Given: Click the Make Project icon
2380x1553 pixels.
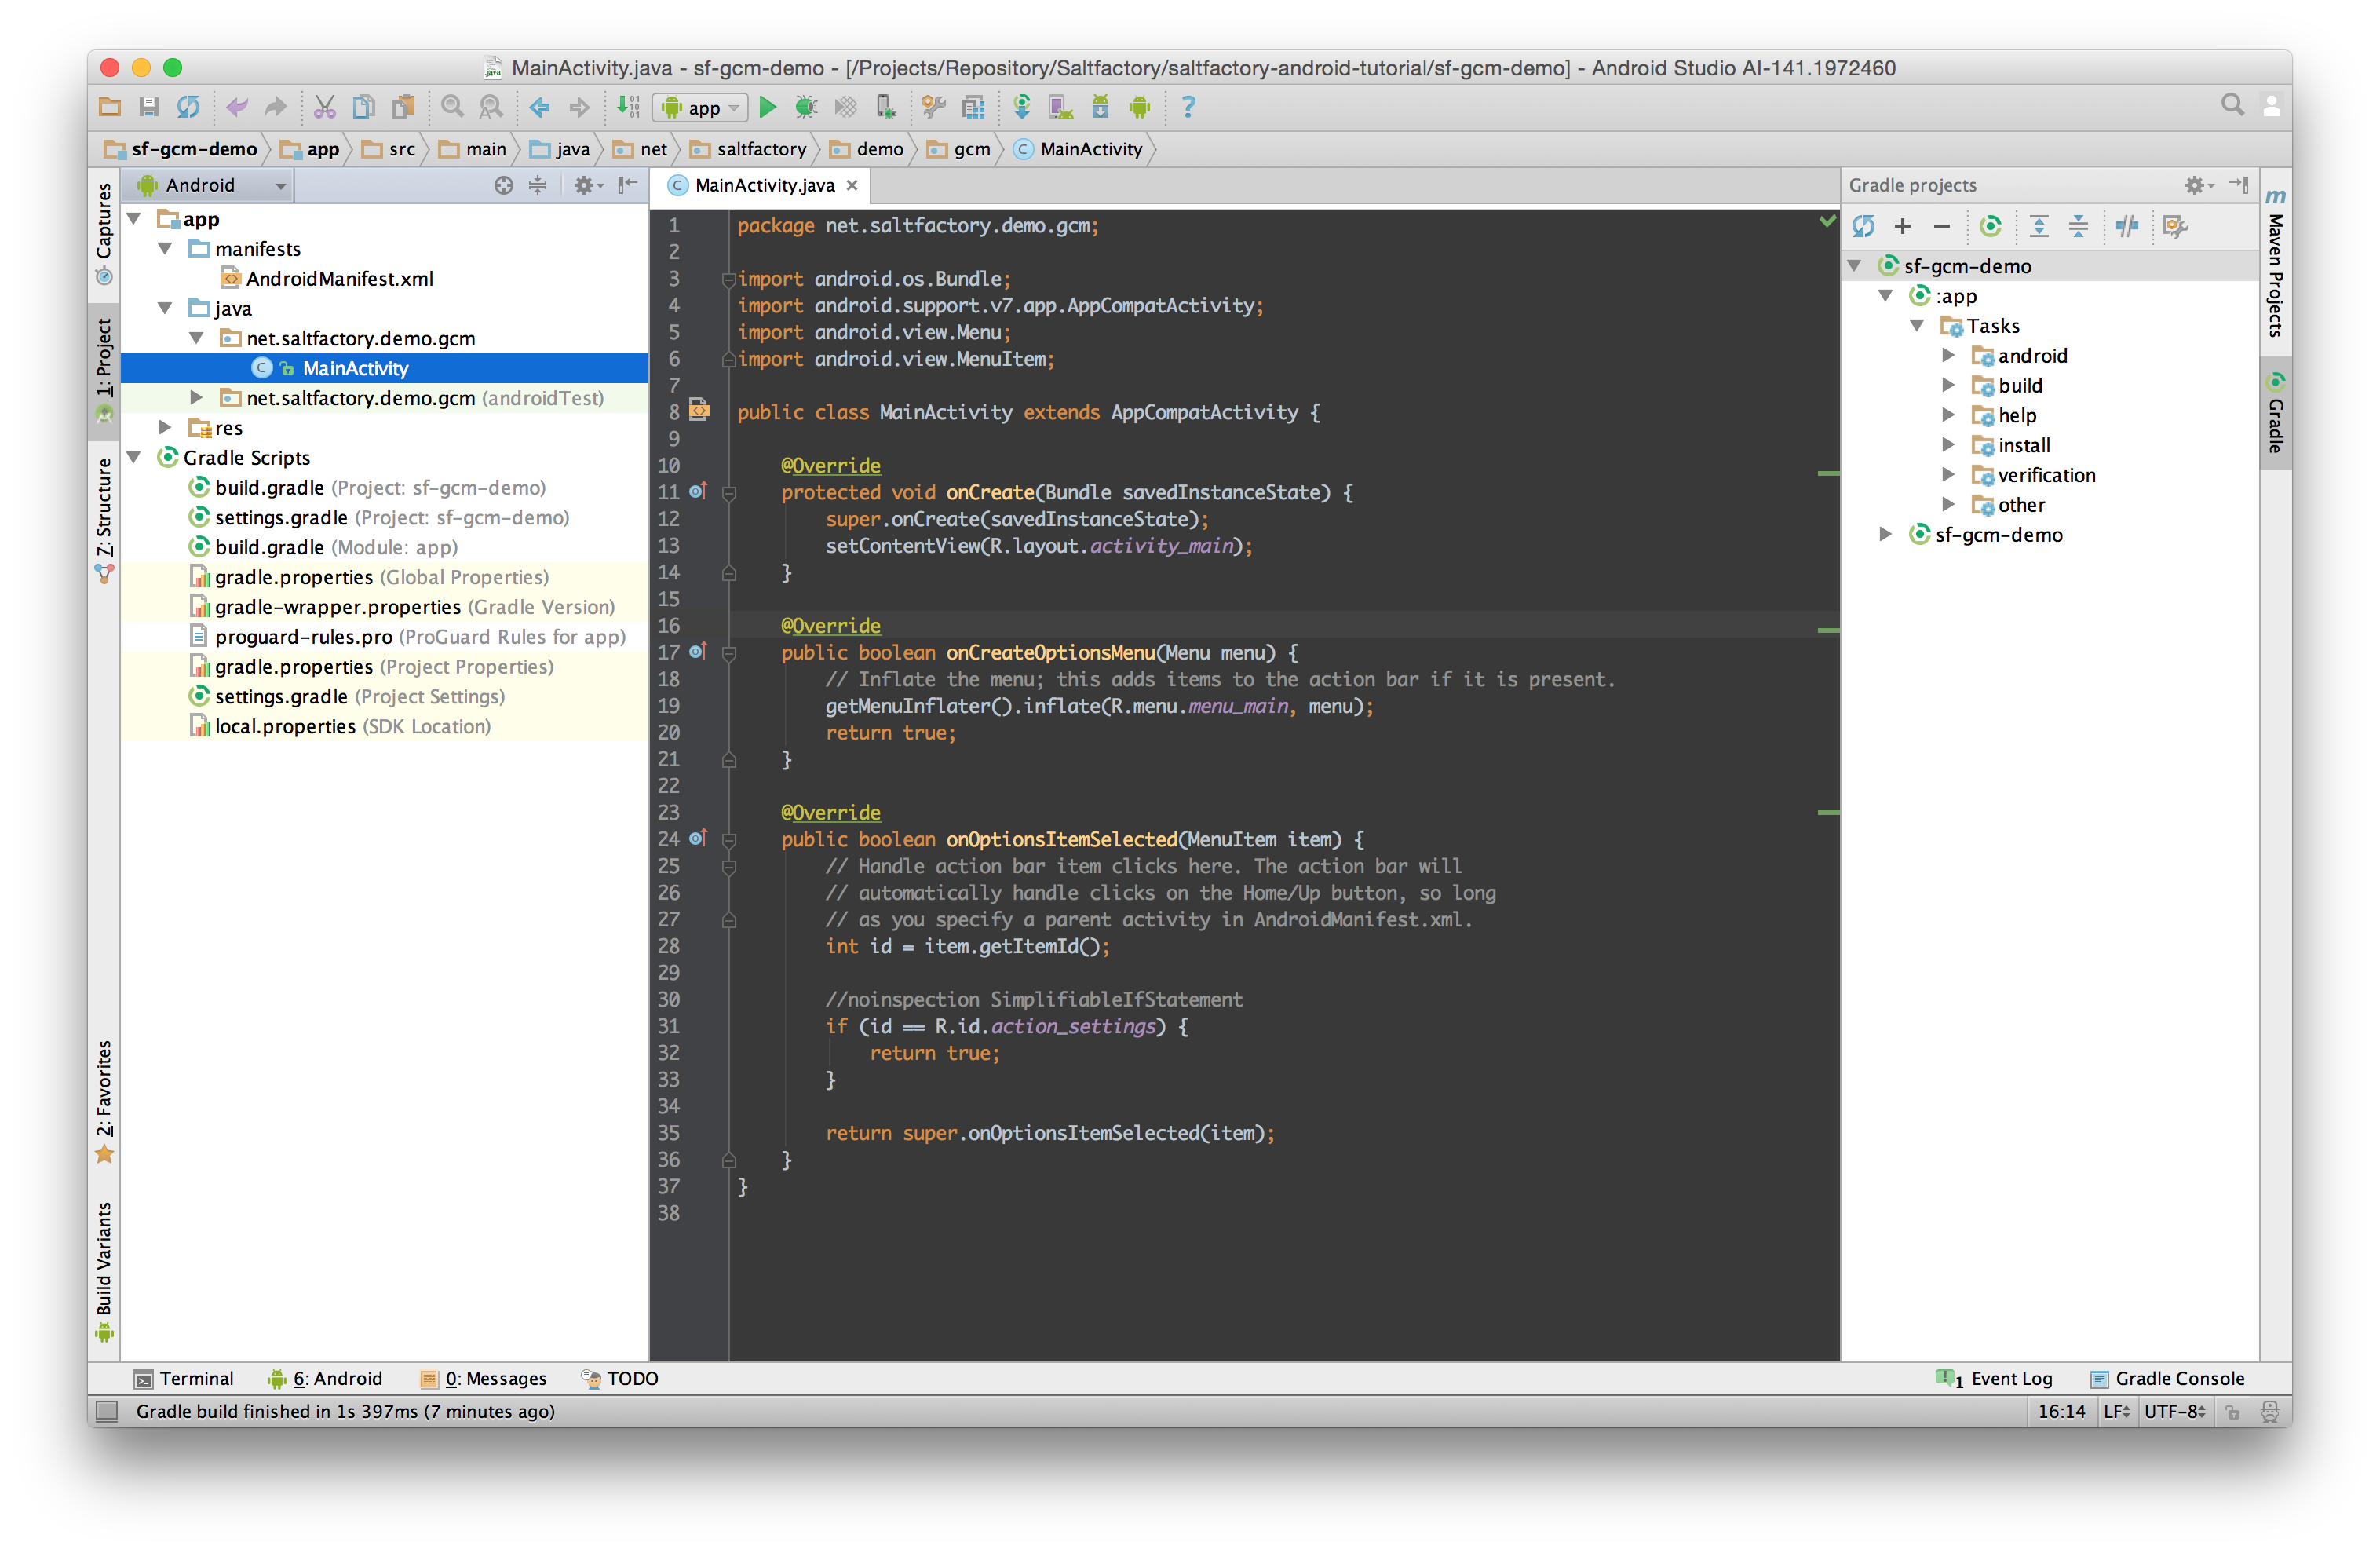Looking at the screenshot, I should click(628, 107).
